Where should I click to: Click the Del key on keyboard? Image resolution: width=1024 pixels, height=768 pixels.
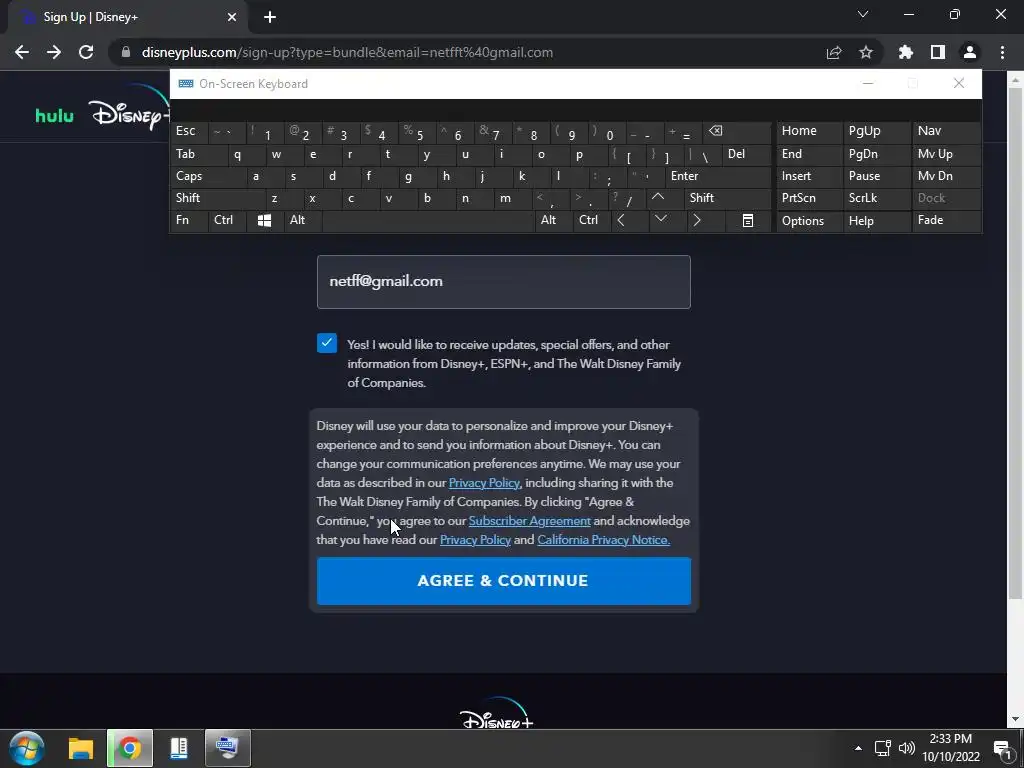point(747,154)
